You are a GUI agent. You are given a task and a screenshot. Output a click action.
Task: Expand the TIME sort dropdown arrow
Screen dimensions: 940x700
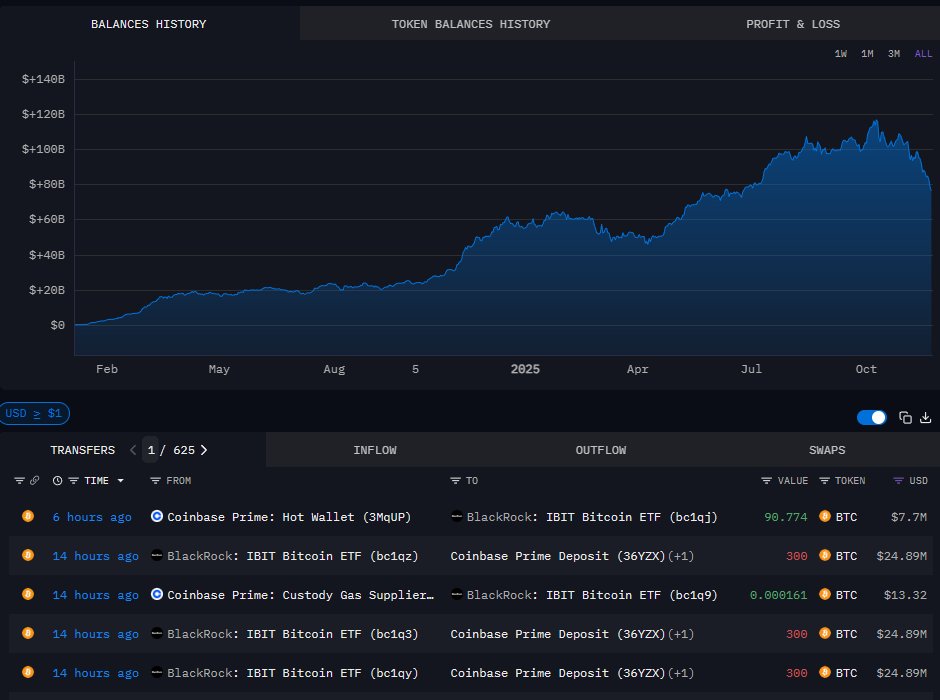(x=121, y=481)
